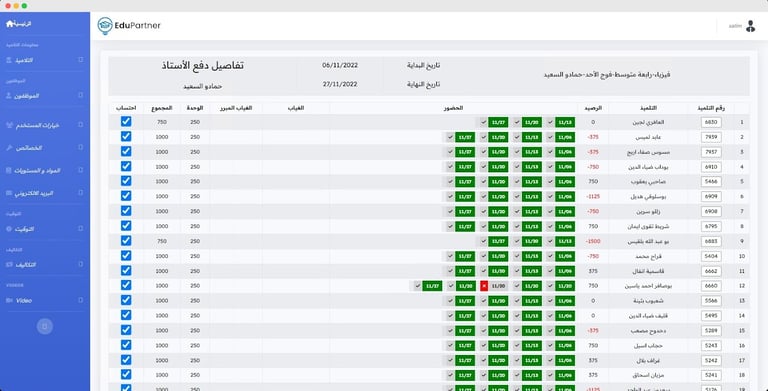768x391 pixels.
Task: Uncheck احتساب checkbox for student 6830
Action: [x=126, y=121]
